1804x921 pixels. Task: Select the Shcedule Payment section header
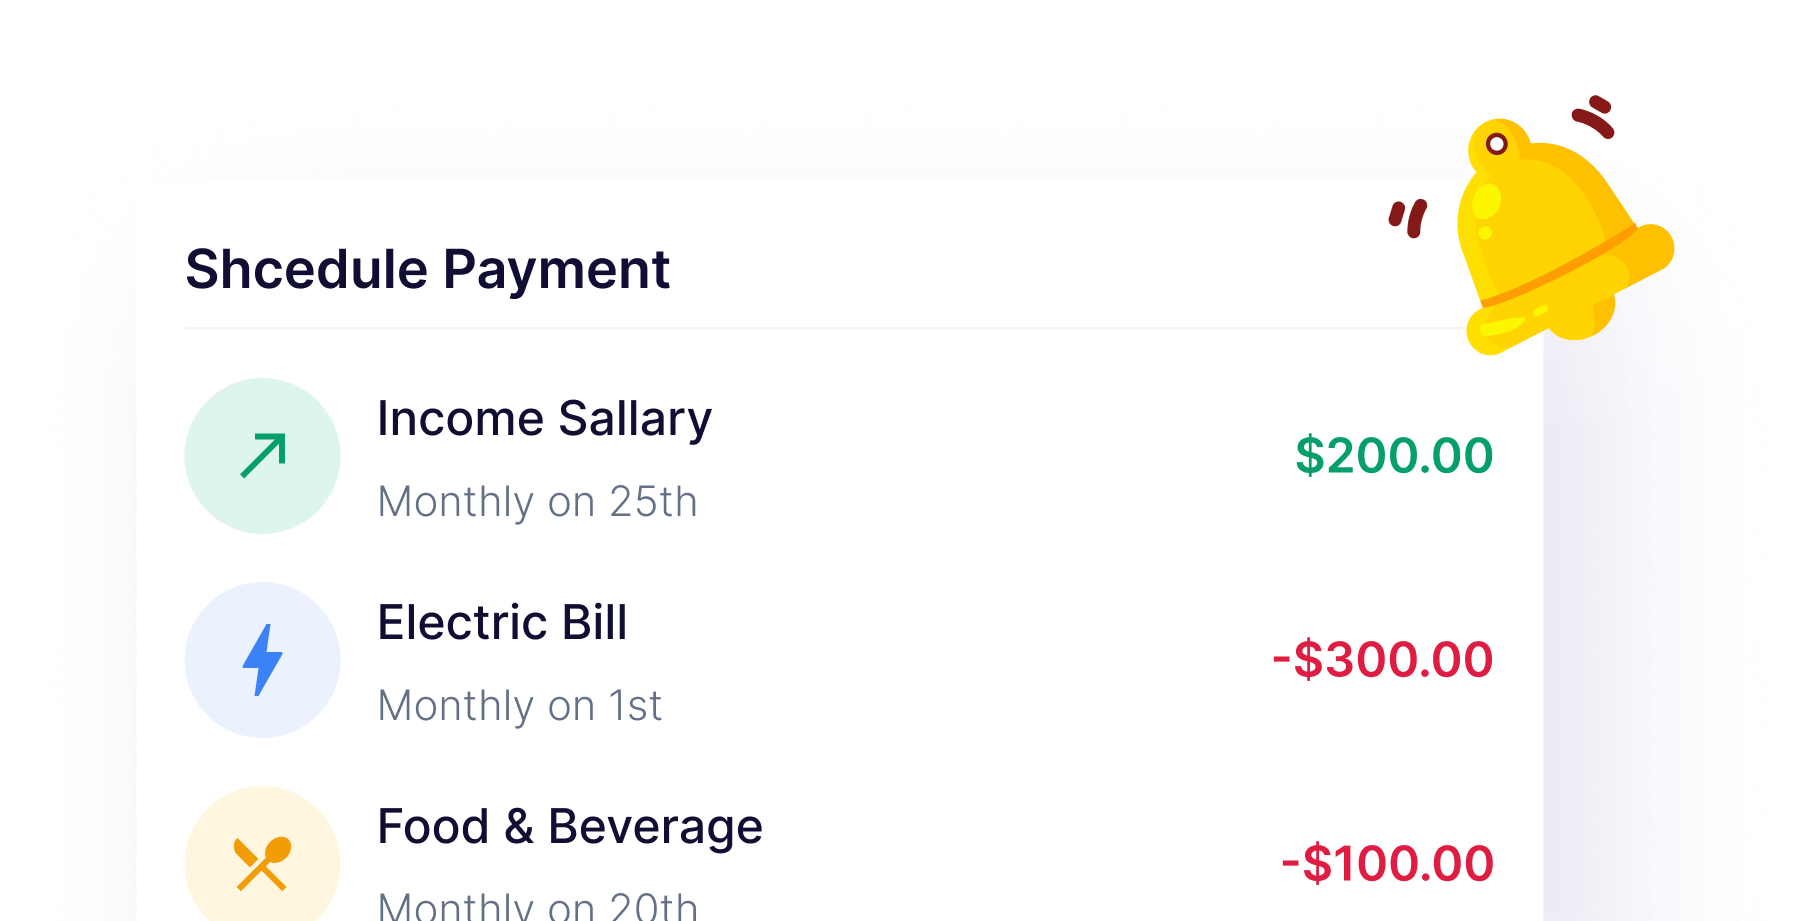pyautogui.click(x=428, y=268)
